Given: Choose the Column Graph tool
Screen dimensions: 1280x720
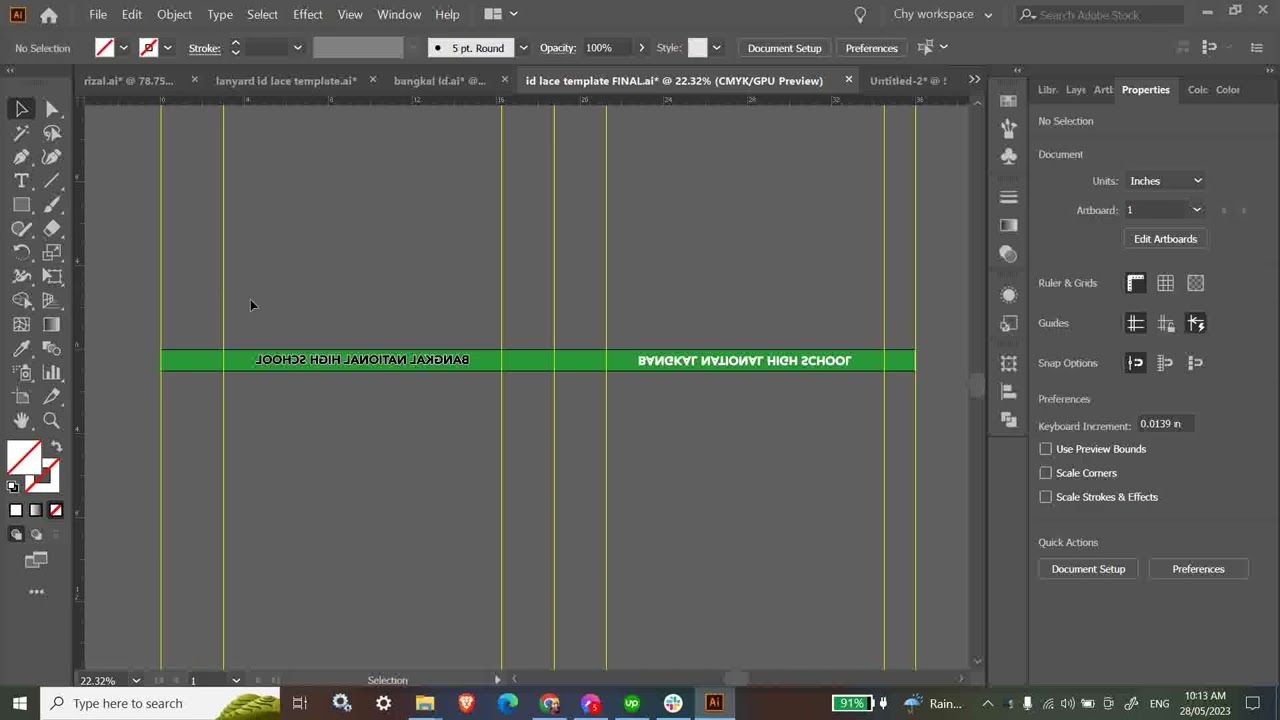Looking at the screenshot, I should (x=52, y=373).
